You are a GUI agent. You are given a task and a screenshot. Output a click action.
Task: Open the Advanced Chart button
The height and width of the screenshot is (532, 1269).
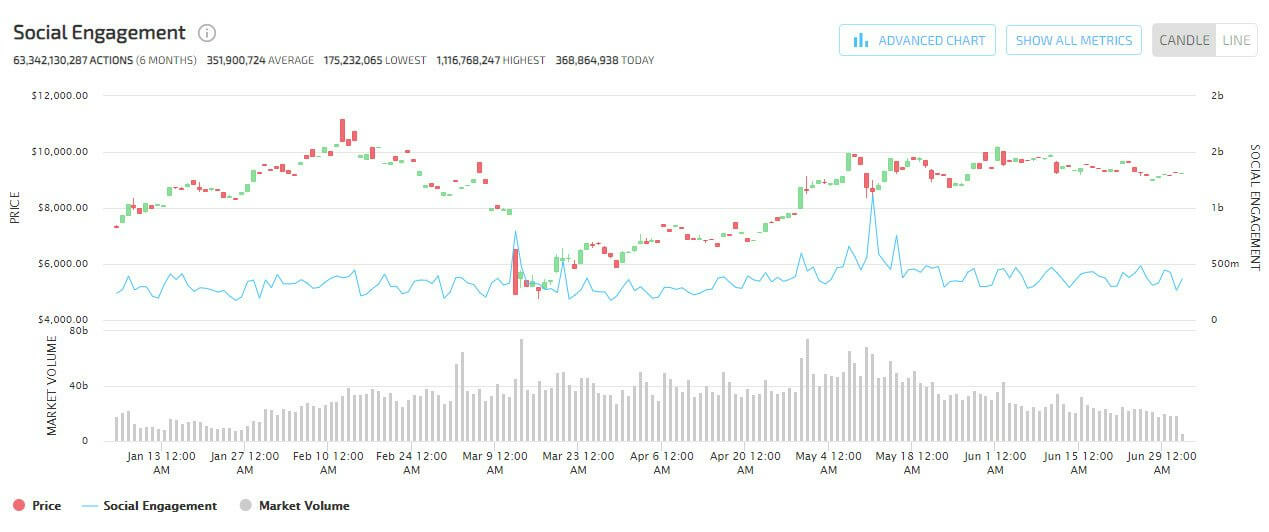coord(917,40)
